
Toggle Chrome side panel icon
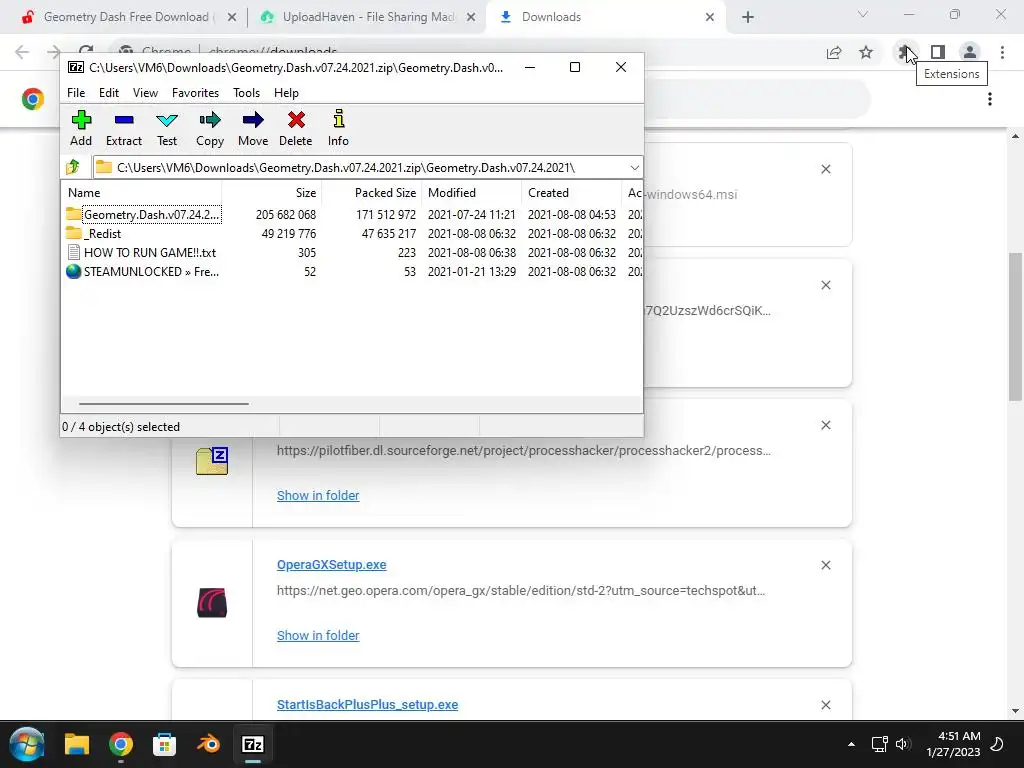[x=938, y=52]
